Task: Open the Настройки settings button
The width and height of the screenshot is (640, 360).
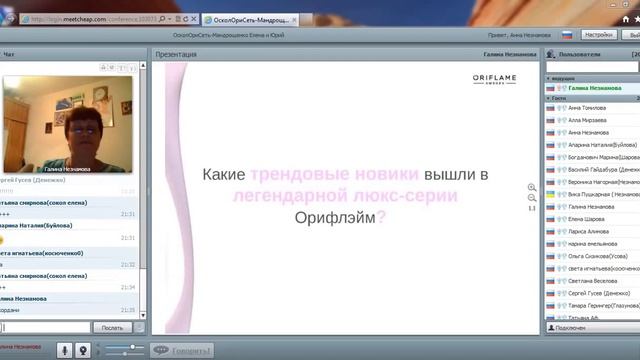Action: [x=599, y=35]
